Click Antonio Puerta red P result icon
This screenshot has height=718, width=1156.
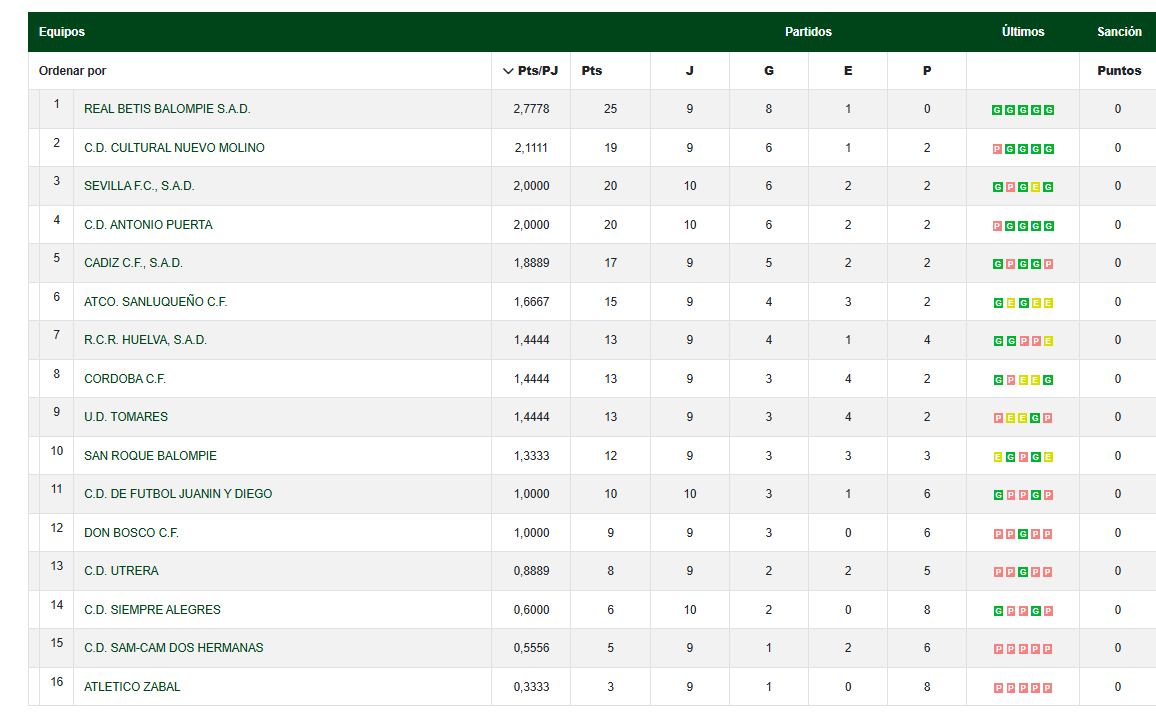(x=997, y=226)
